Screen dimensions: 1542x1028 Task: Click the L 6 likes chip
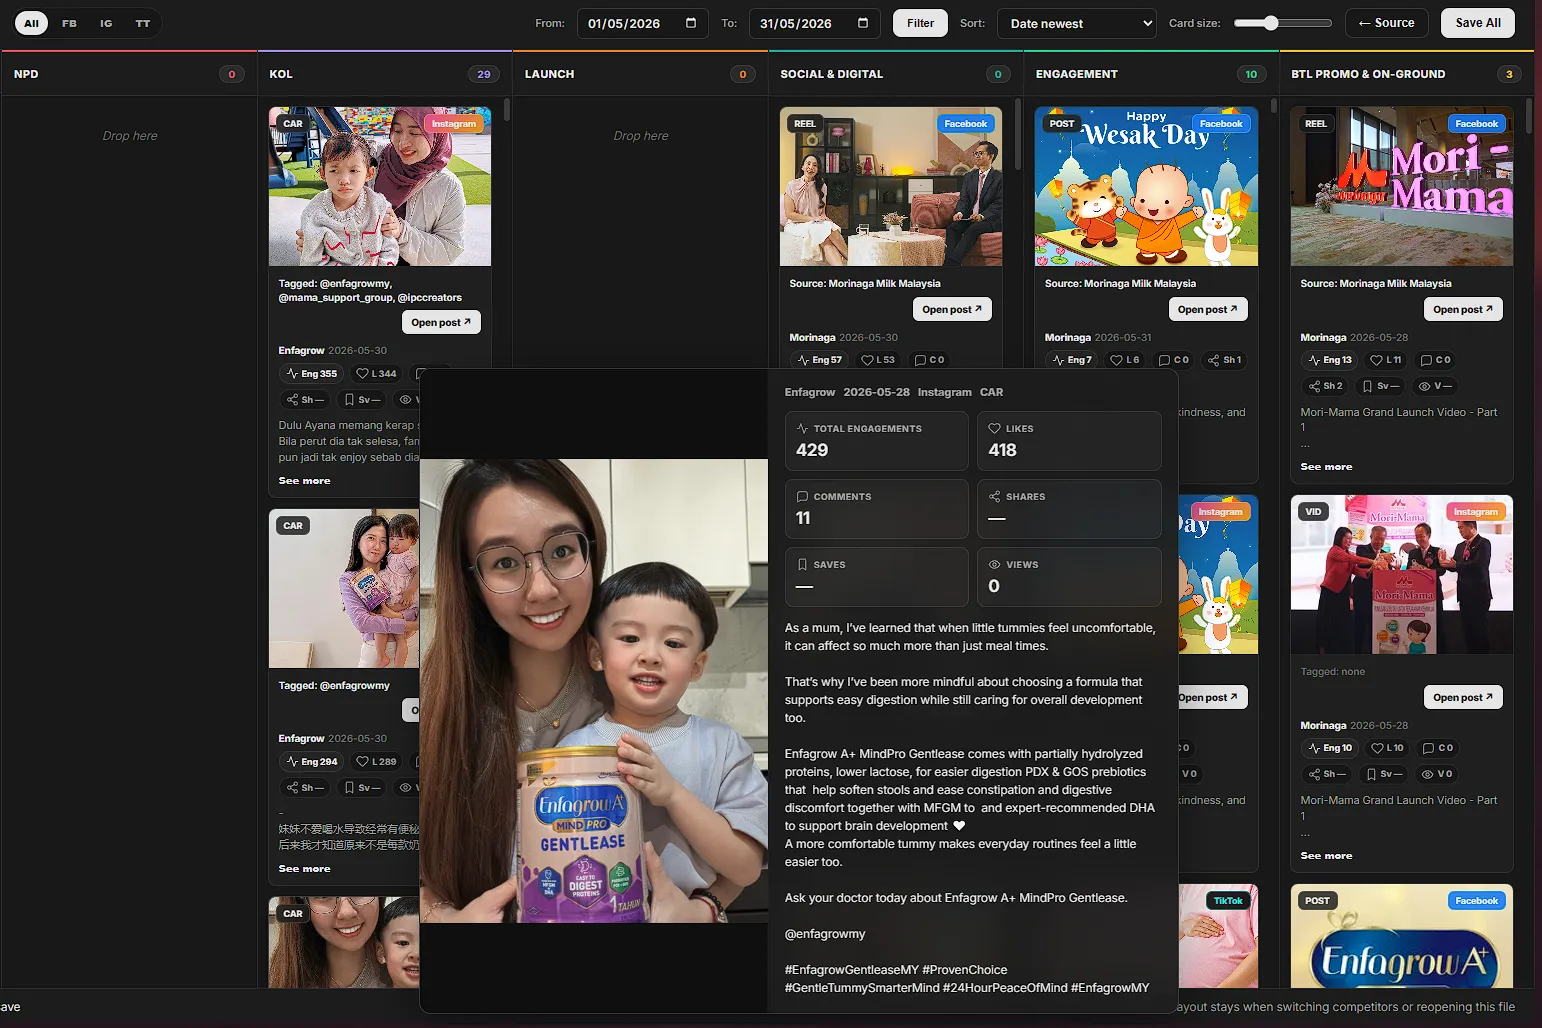[1125, 360]
